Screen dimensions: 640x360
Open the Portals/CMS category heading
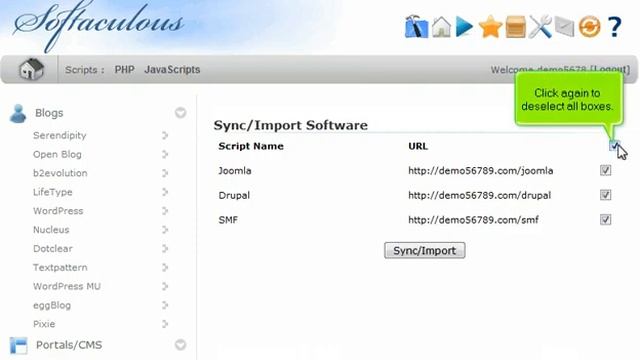click(x=69, y=345)
